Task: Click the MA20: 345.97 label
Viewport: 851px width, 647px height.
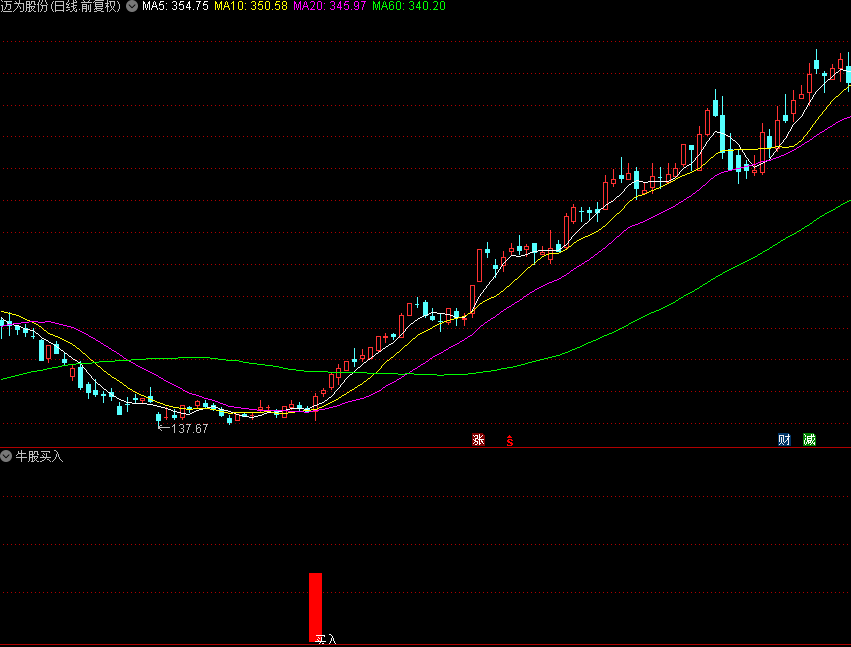Action: (330, 6)
